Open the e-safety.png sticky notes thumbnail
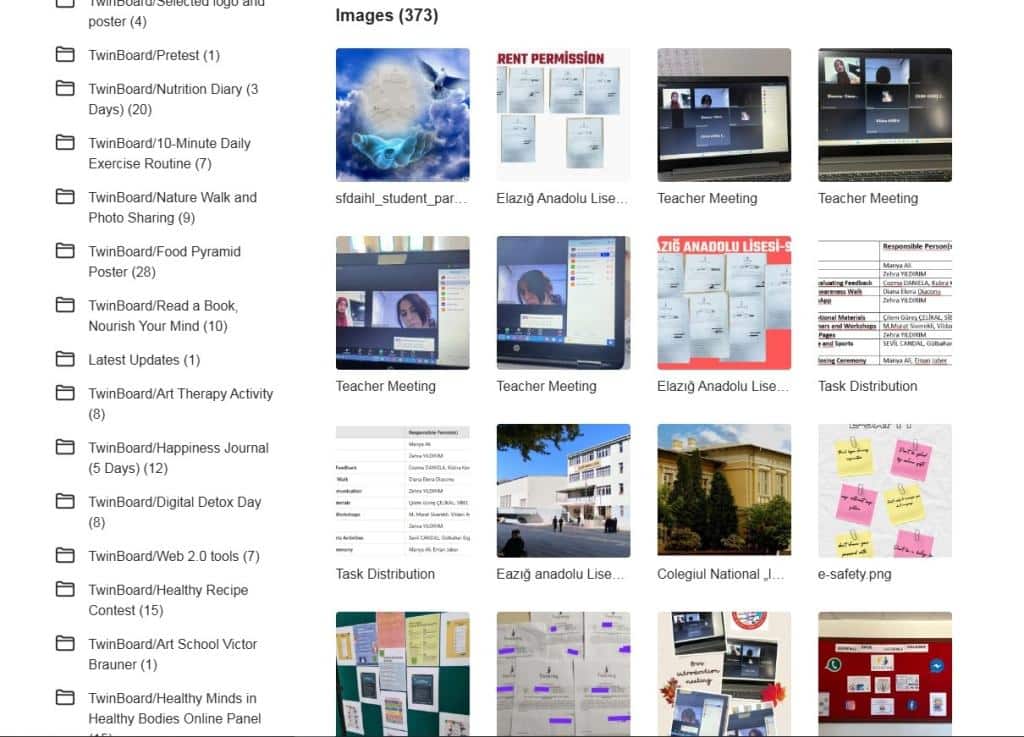 (x=884, y=490)
